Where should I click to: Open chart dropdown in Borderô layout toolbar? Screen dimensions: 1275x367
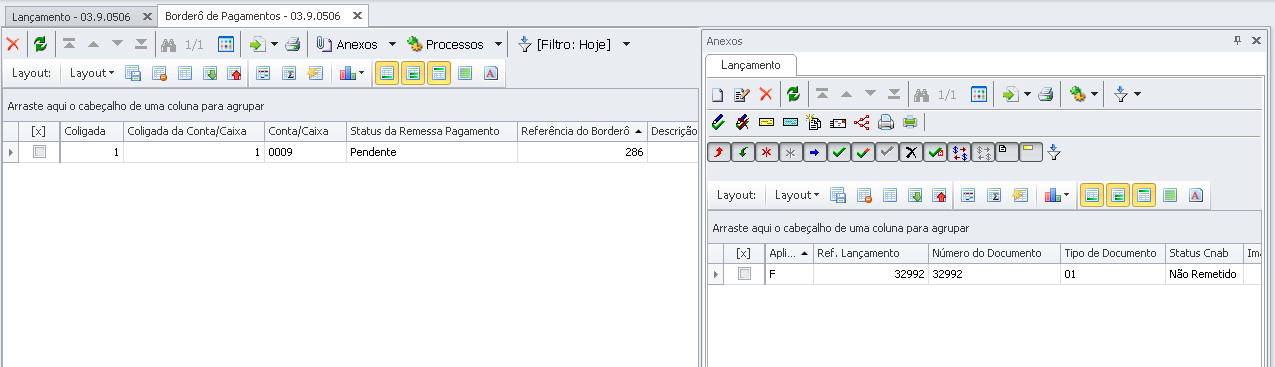tap(362, 73)
